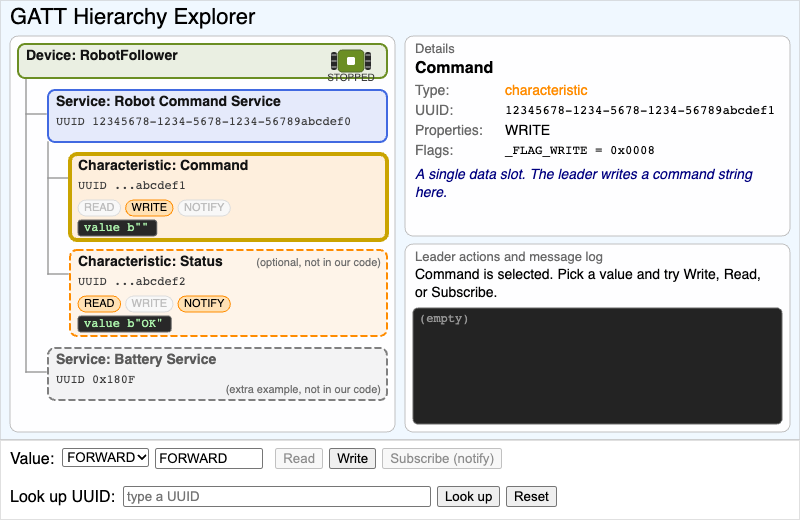Click the '(optional, not in our code)' note
The image size is (800, 522).
tap(318, 263)
